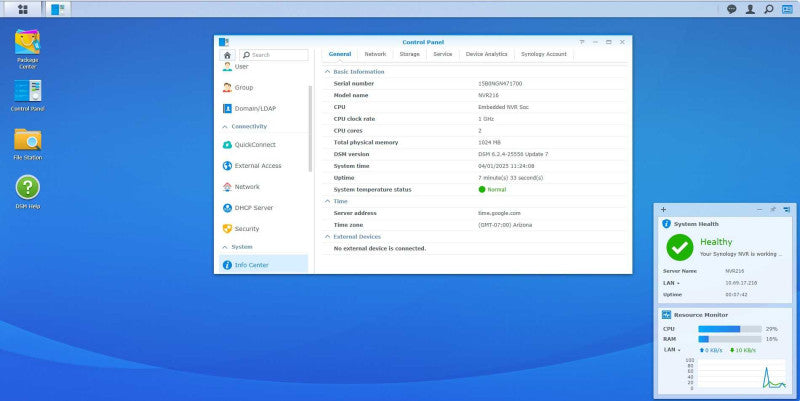This screenshot has width=800, height=401.
Task: Switch to the Network tab
Action: (x=375, y=54)
